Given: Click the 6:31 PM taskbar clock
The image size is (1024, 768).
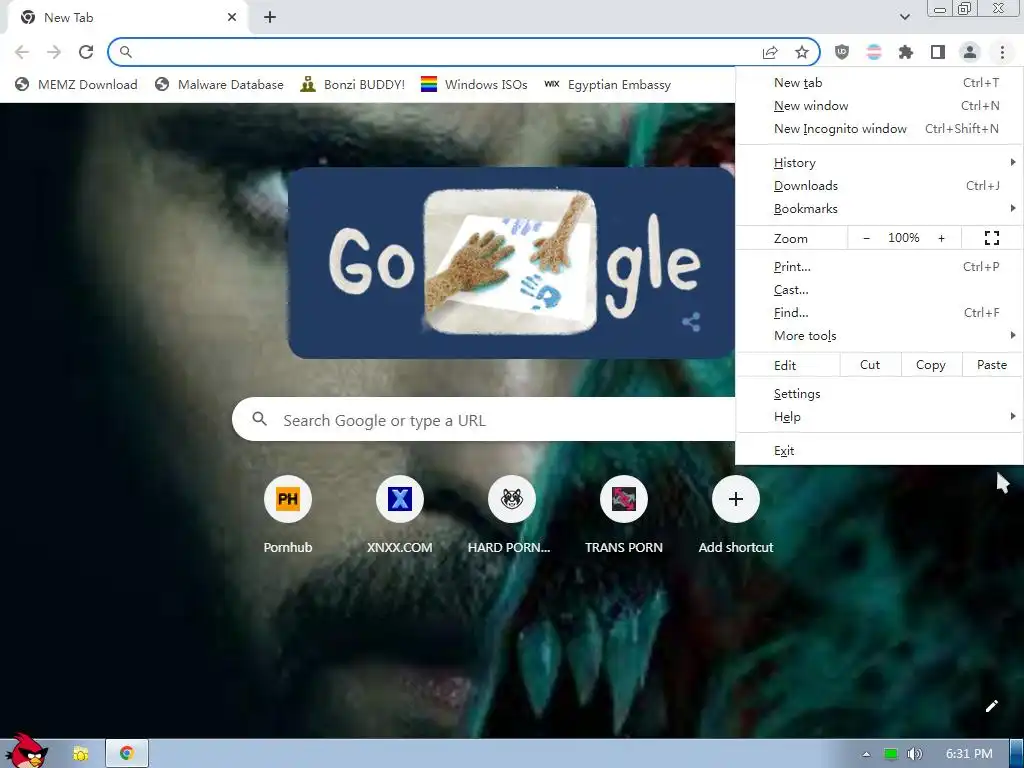Looking at the screenshot, I should (969, 754).
